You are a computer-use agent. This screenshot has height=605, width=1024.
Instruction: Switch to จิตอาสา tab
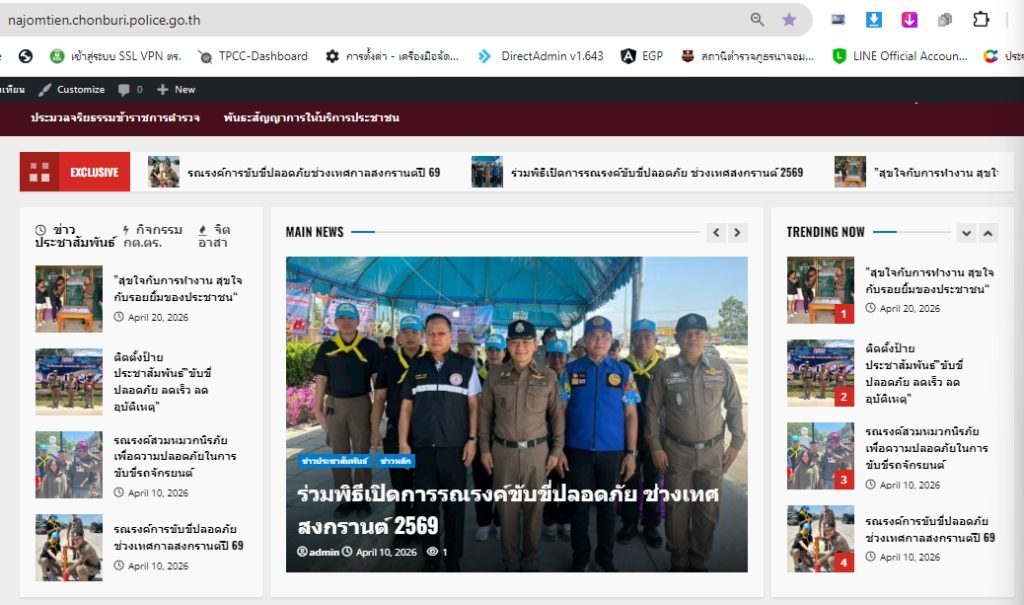click(214, 236)
